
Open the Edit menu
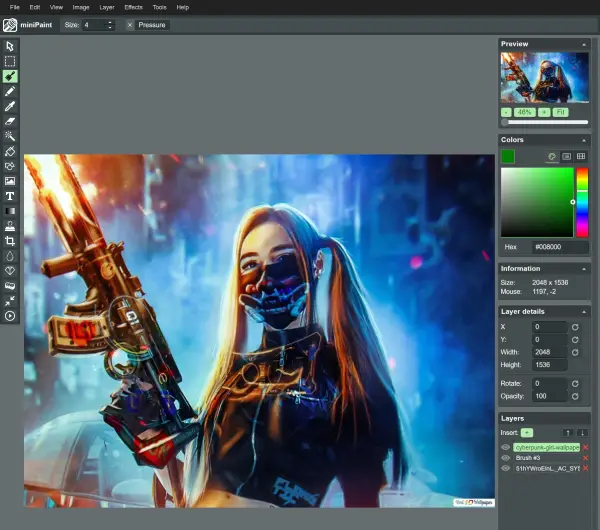point(35,7)
